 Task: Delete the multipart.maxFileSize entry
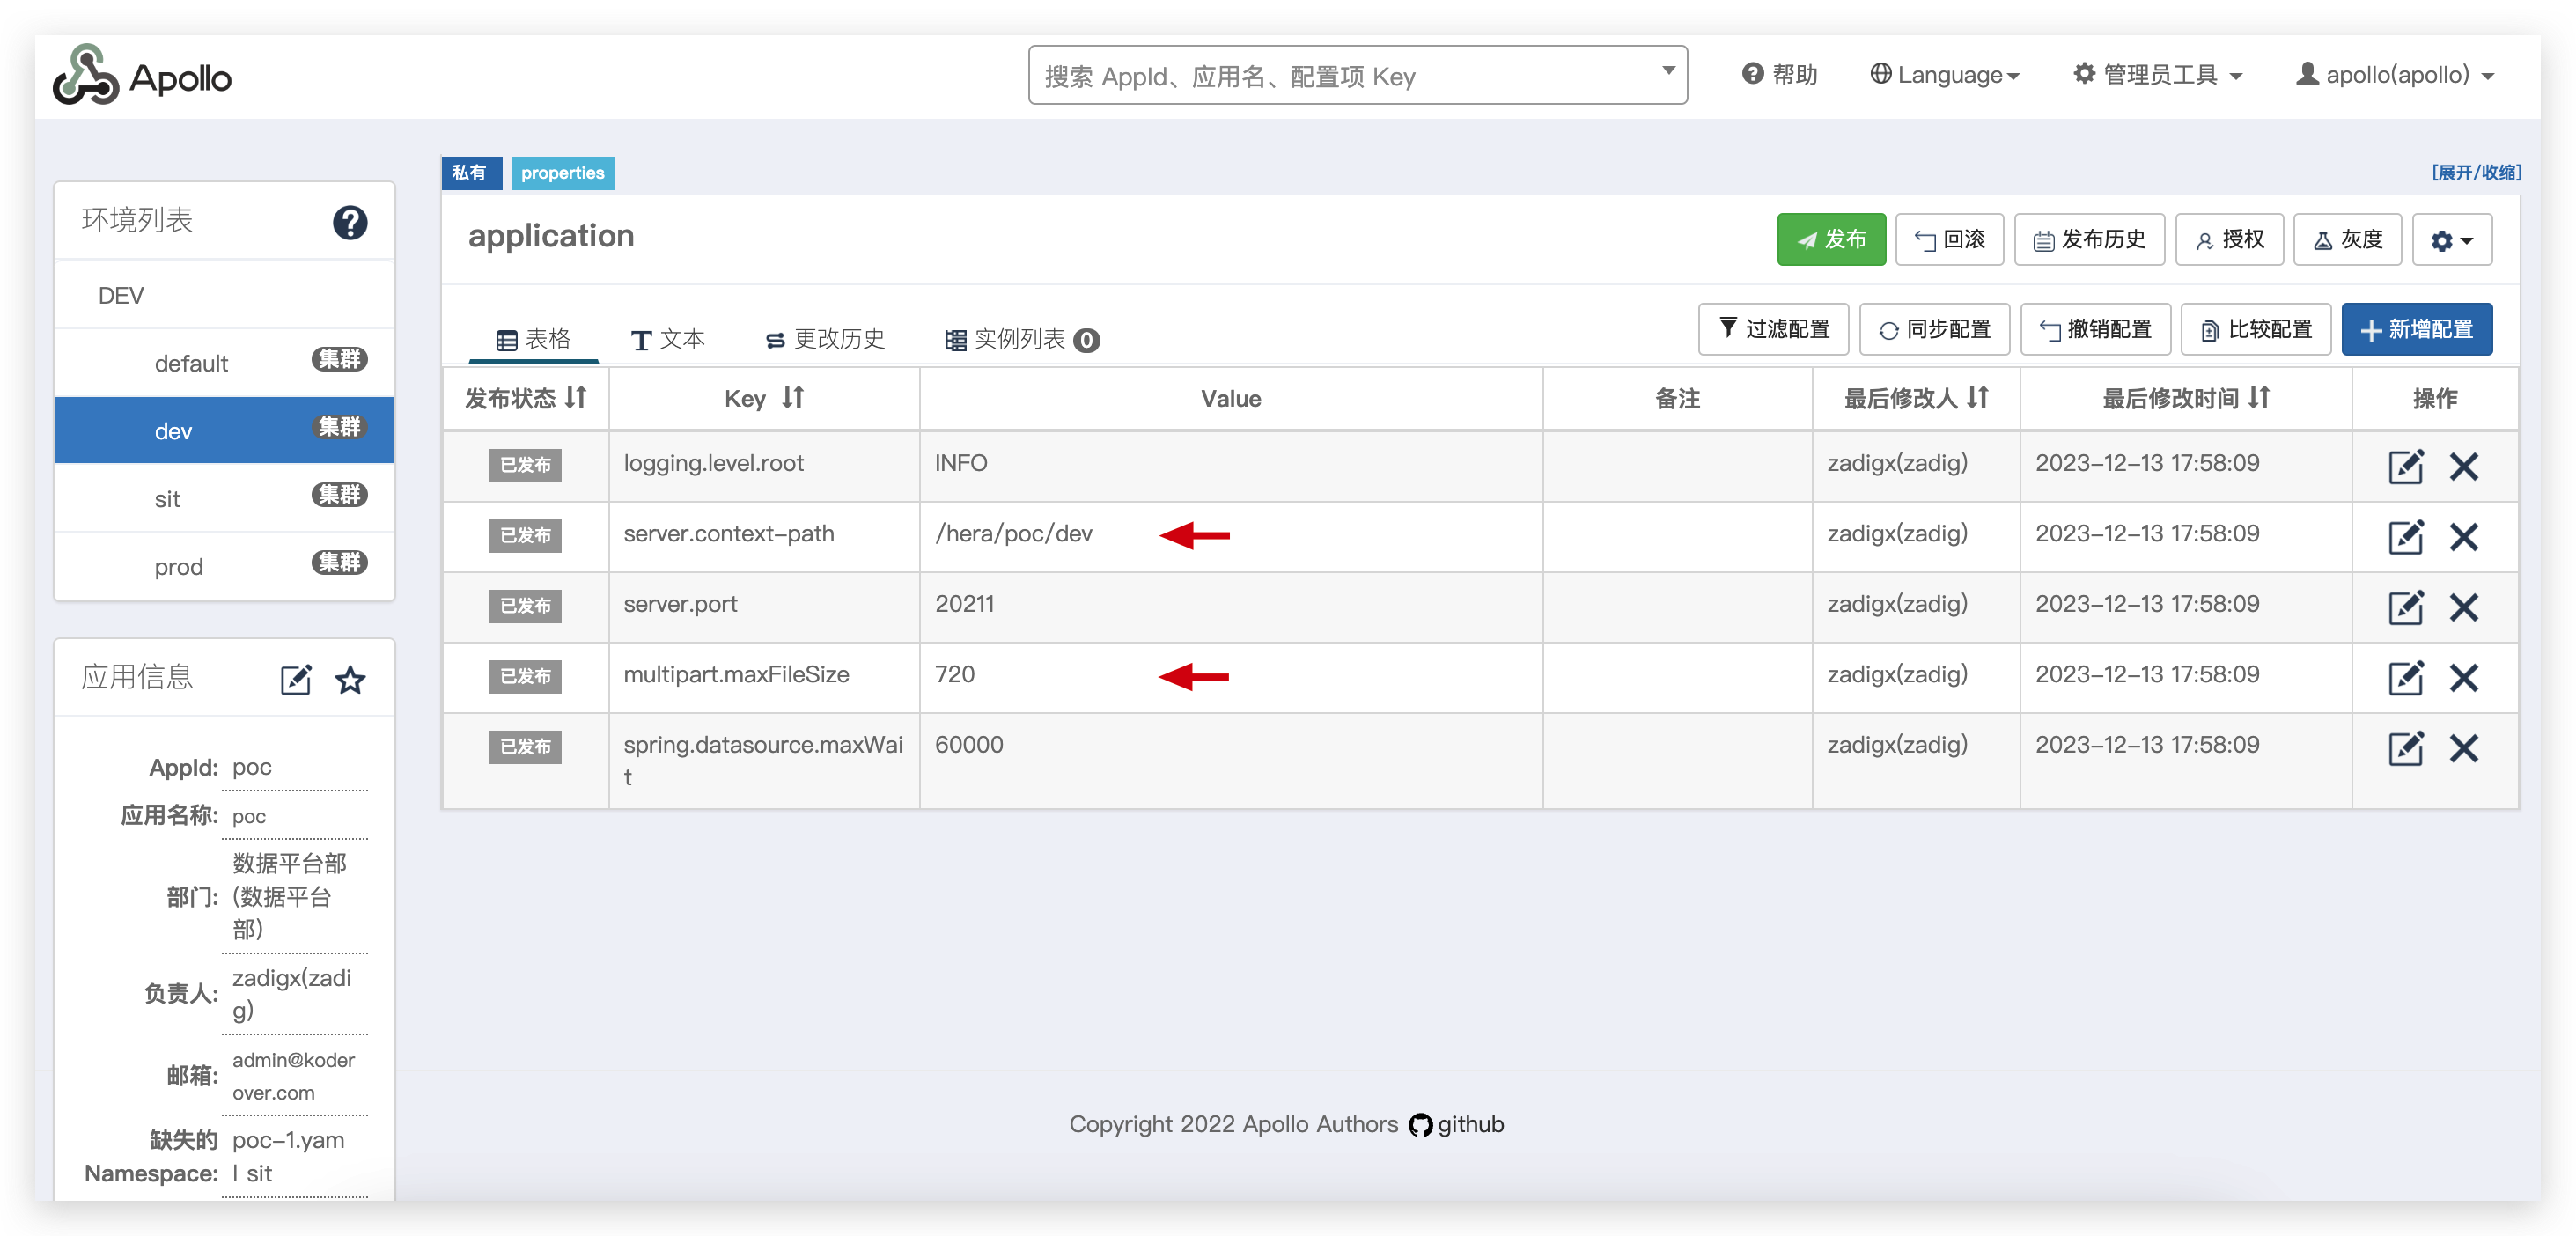click(x=2463, y=678)
